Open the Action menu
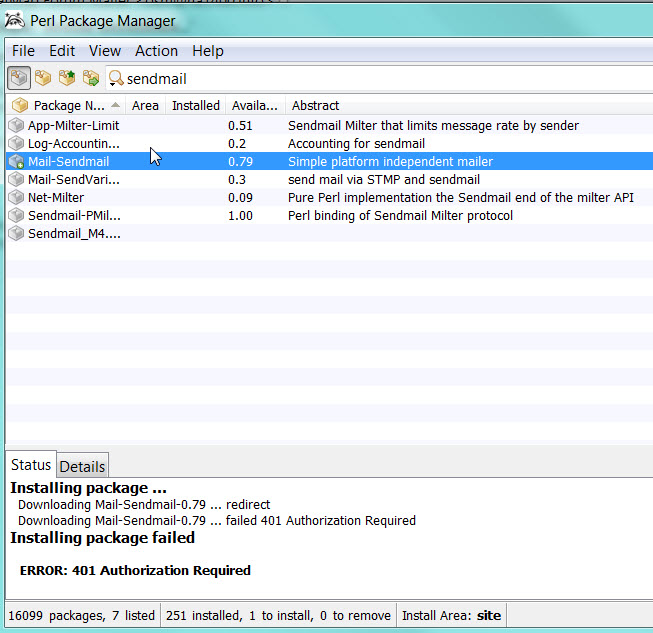The height and width of the screenshot is (633, 653). point(156,51)
